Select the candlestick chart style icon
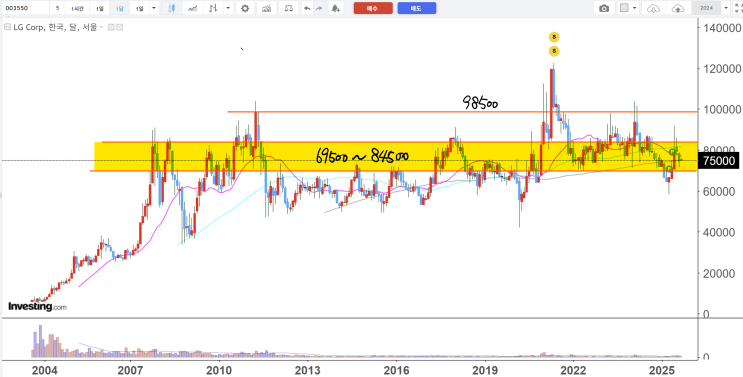The height and width of the screenshot is (377, 743). pyautogui.click(x=172, y=8)
